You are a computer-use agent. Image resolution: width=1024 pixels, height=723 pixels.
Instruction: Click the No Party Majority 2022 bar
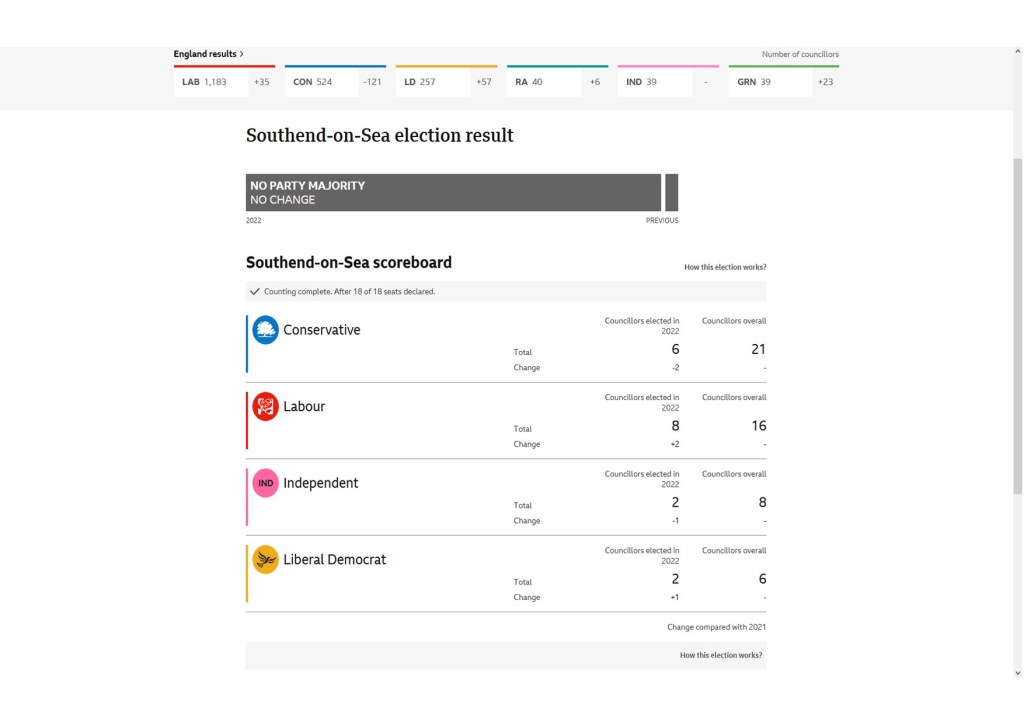click(x=453, y=192)
